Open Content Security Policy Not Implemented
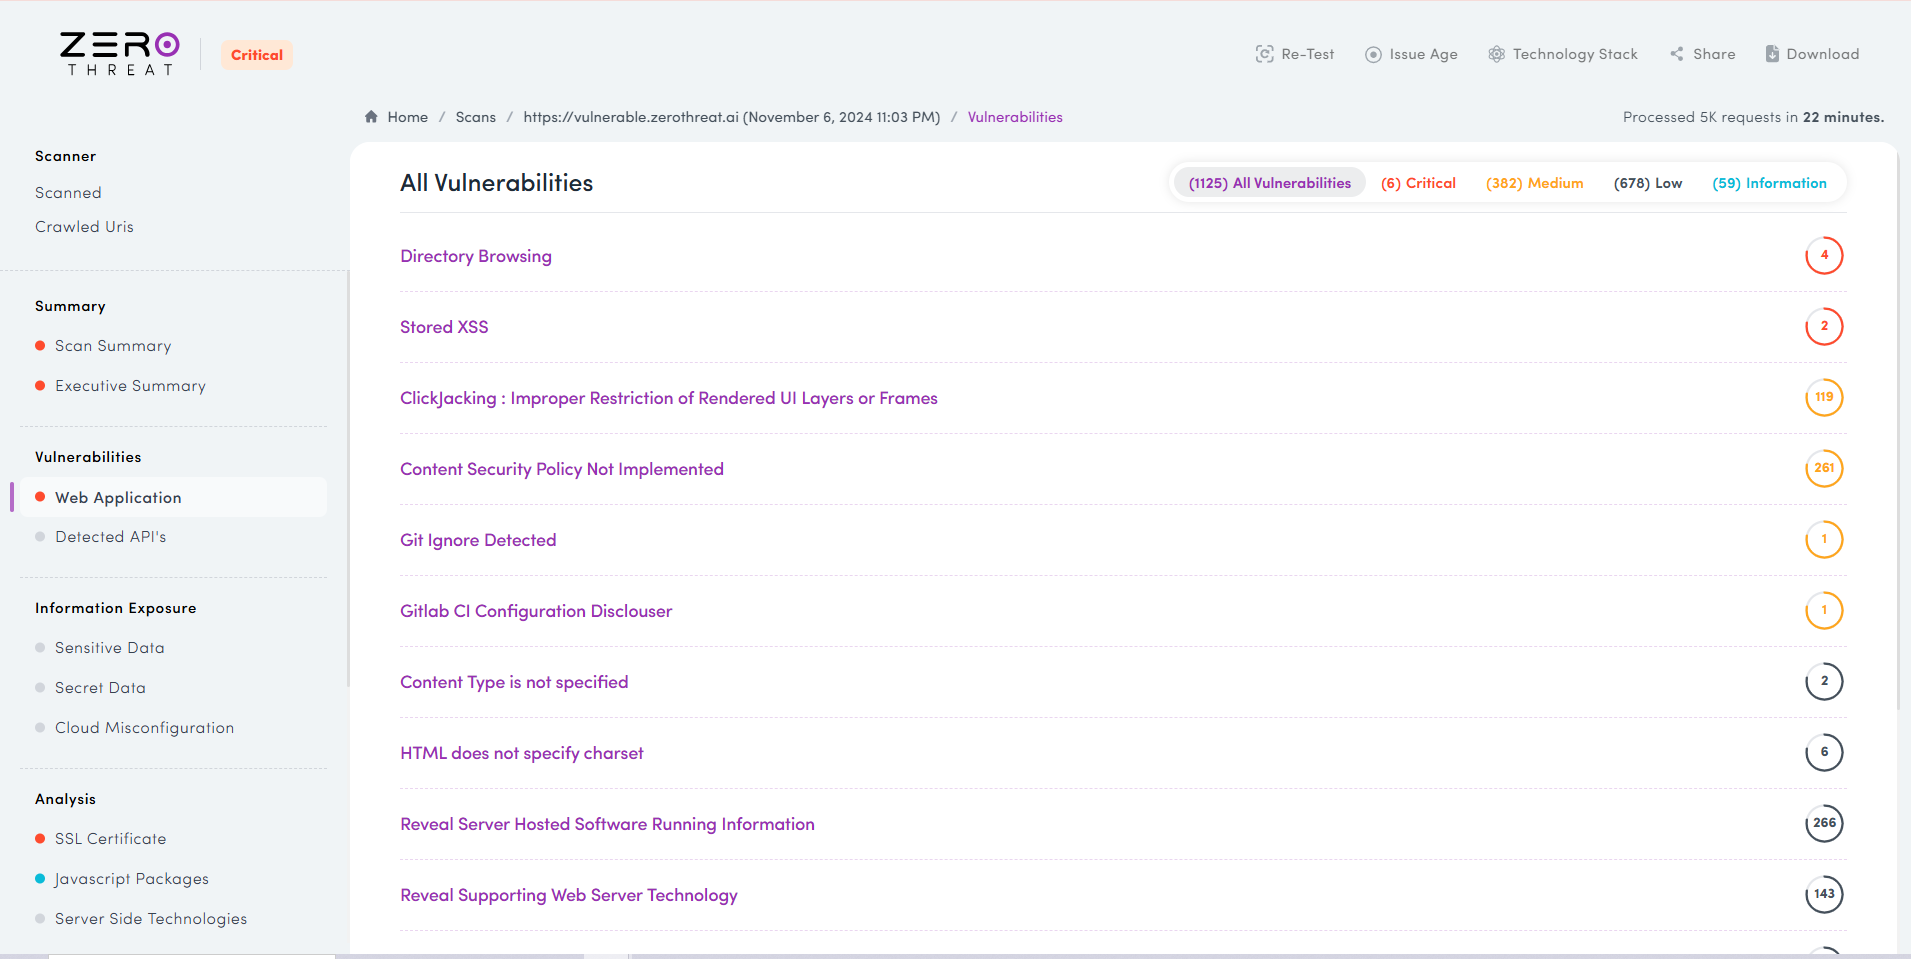The height and width of the screenshot is (959, 1911). [x=561, y=469]
